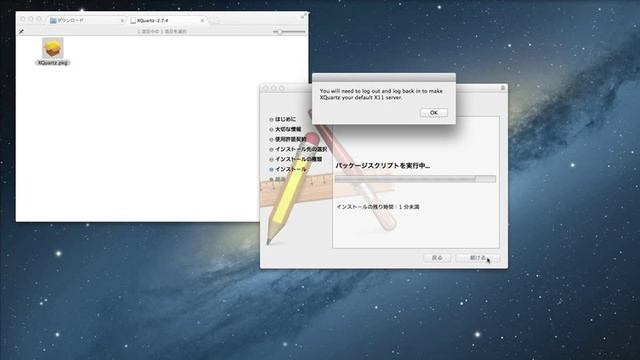The width and height of the screenshot is (640, 360).
Task: Select the はじめに installer step
Action: coord(282,119)
